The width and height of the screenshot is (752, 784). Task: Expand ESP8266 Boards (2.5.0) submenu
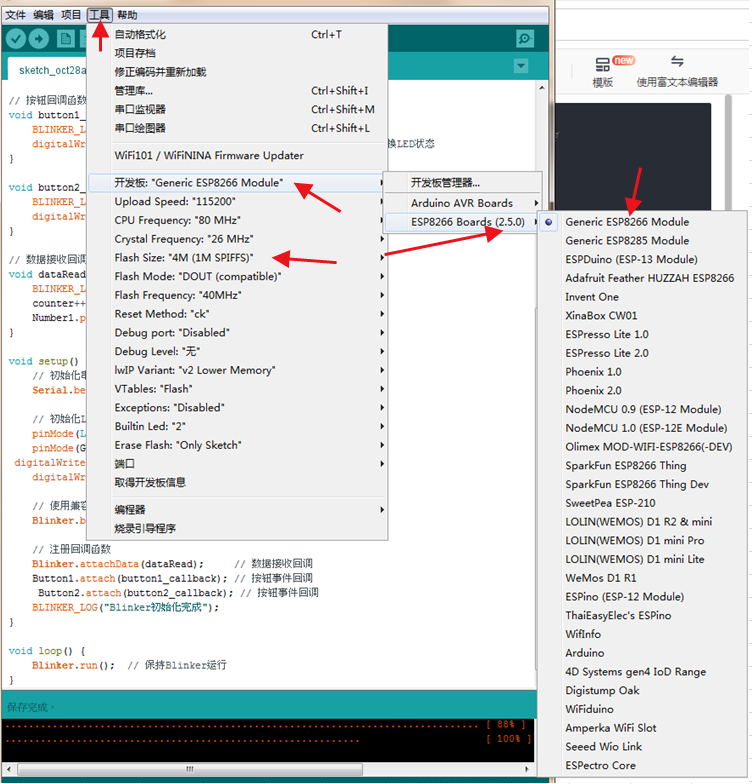462,222
